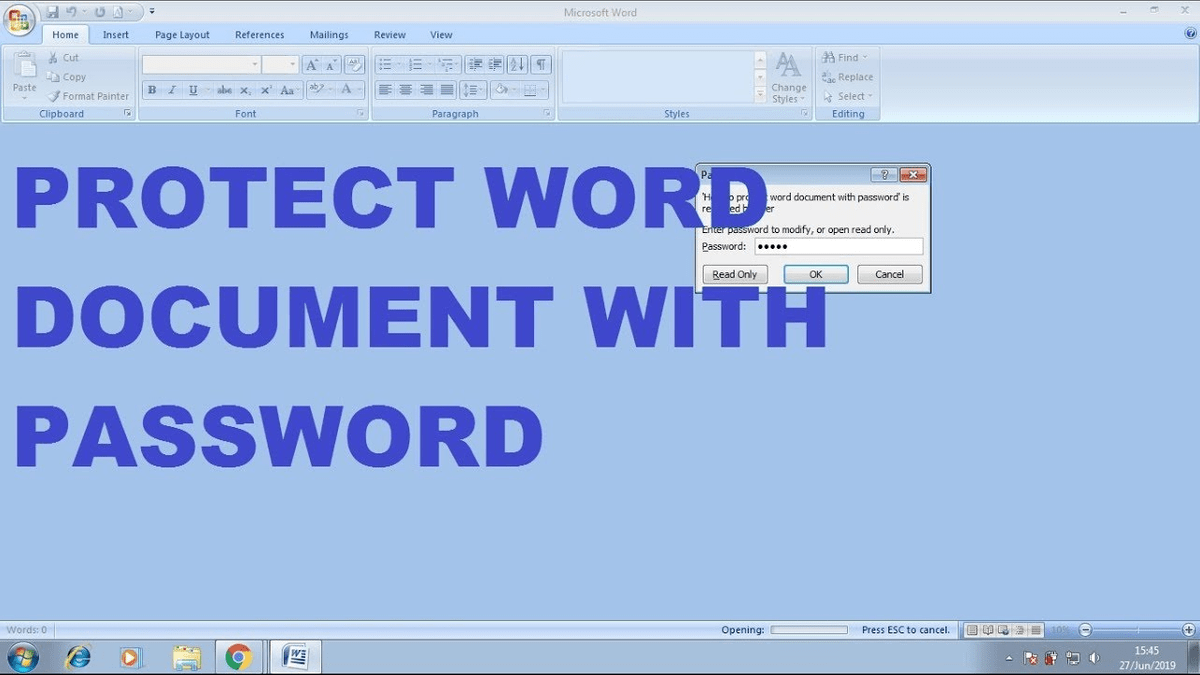The width and height of the screenshot is (1200, 675).
Task: Switch to the Home tab
Action: tap(65, 35)
